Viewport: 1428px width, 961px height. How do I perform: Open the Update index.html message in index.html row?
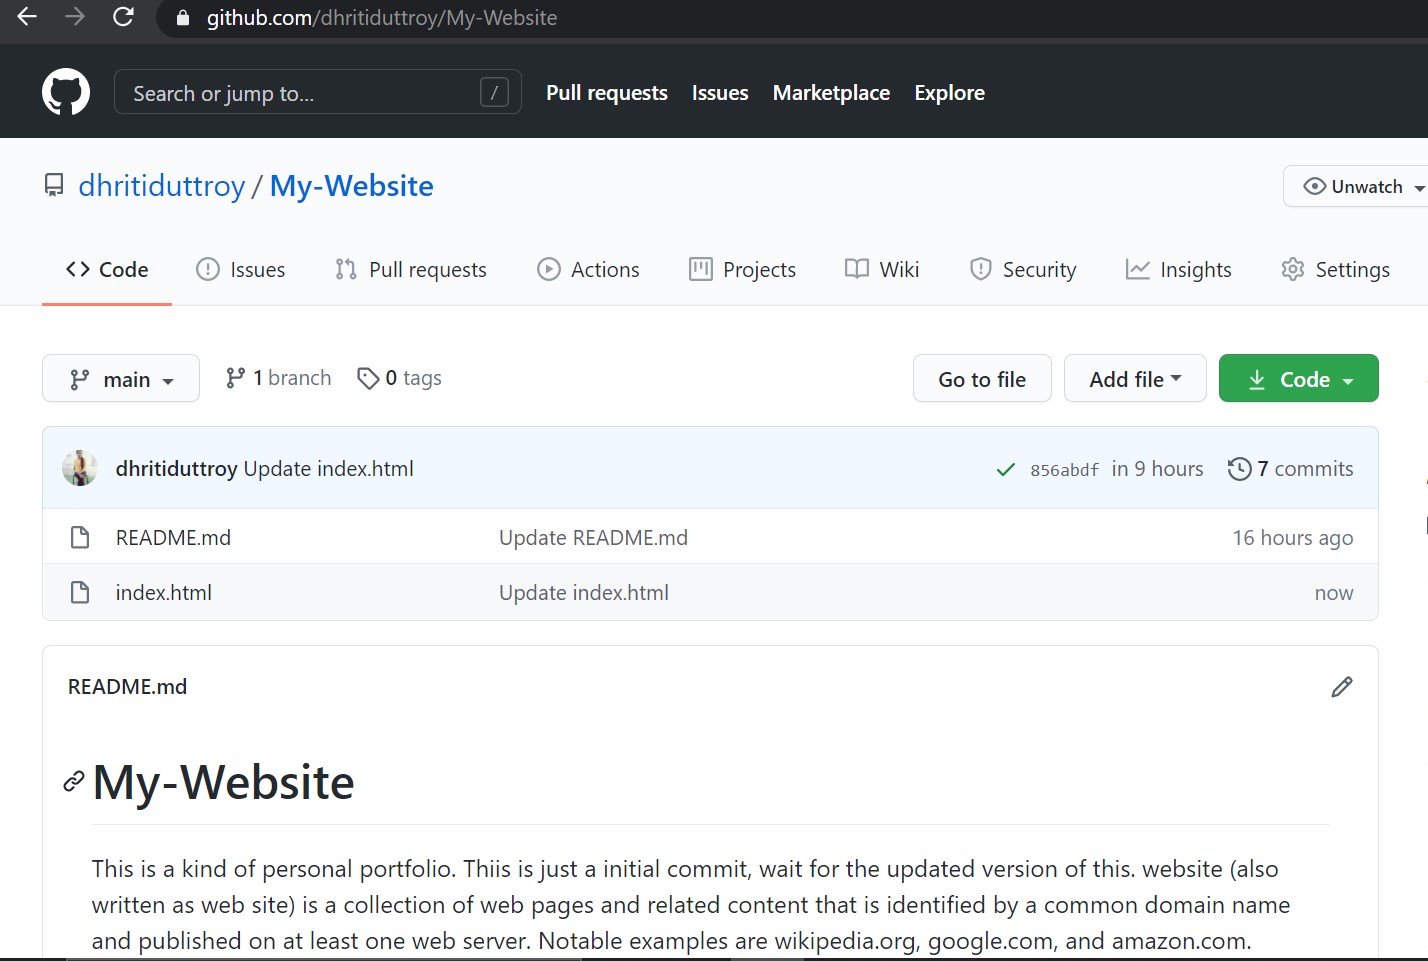tap(584, 593)
